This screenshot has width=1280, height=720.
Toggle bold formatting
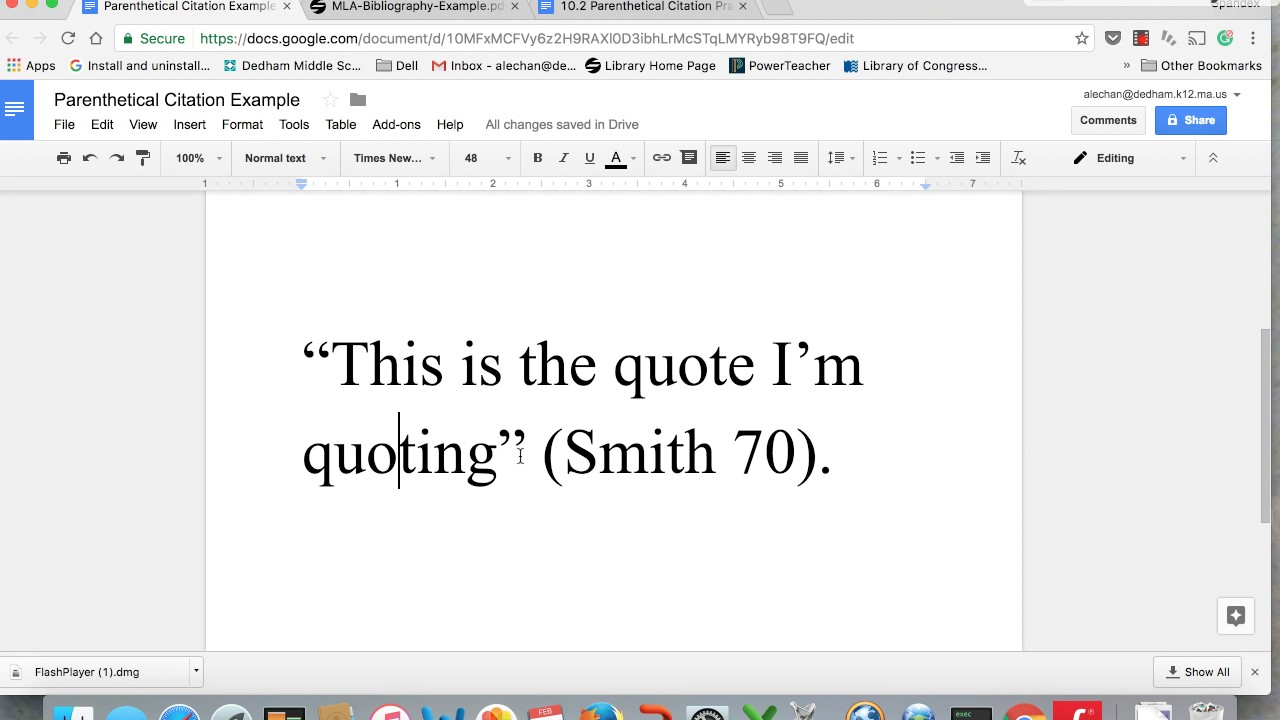click(538, 158)
